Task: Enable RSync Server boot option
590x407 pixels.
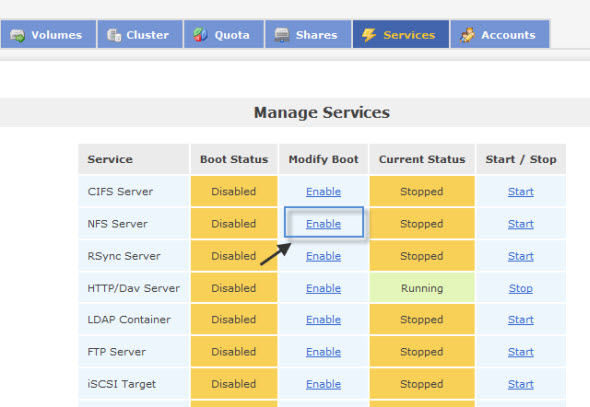Action: [x=323, y=256]
